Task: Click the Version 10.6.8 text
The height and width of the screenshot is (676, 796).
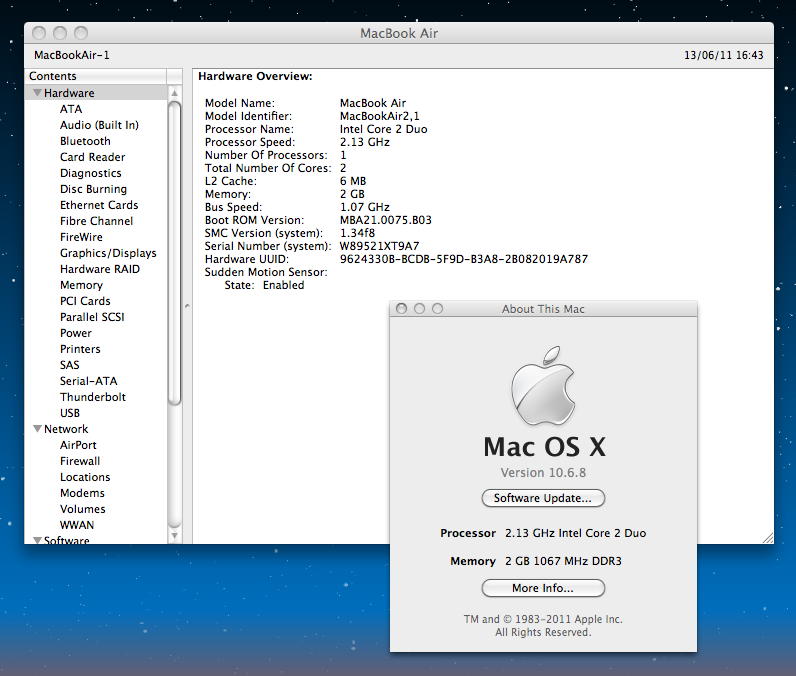Action: 543,473
